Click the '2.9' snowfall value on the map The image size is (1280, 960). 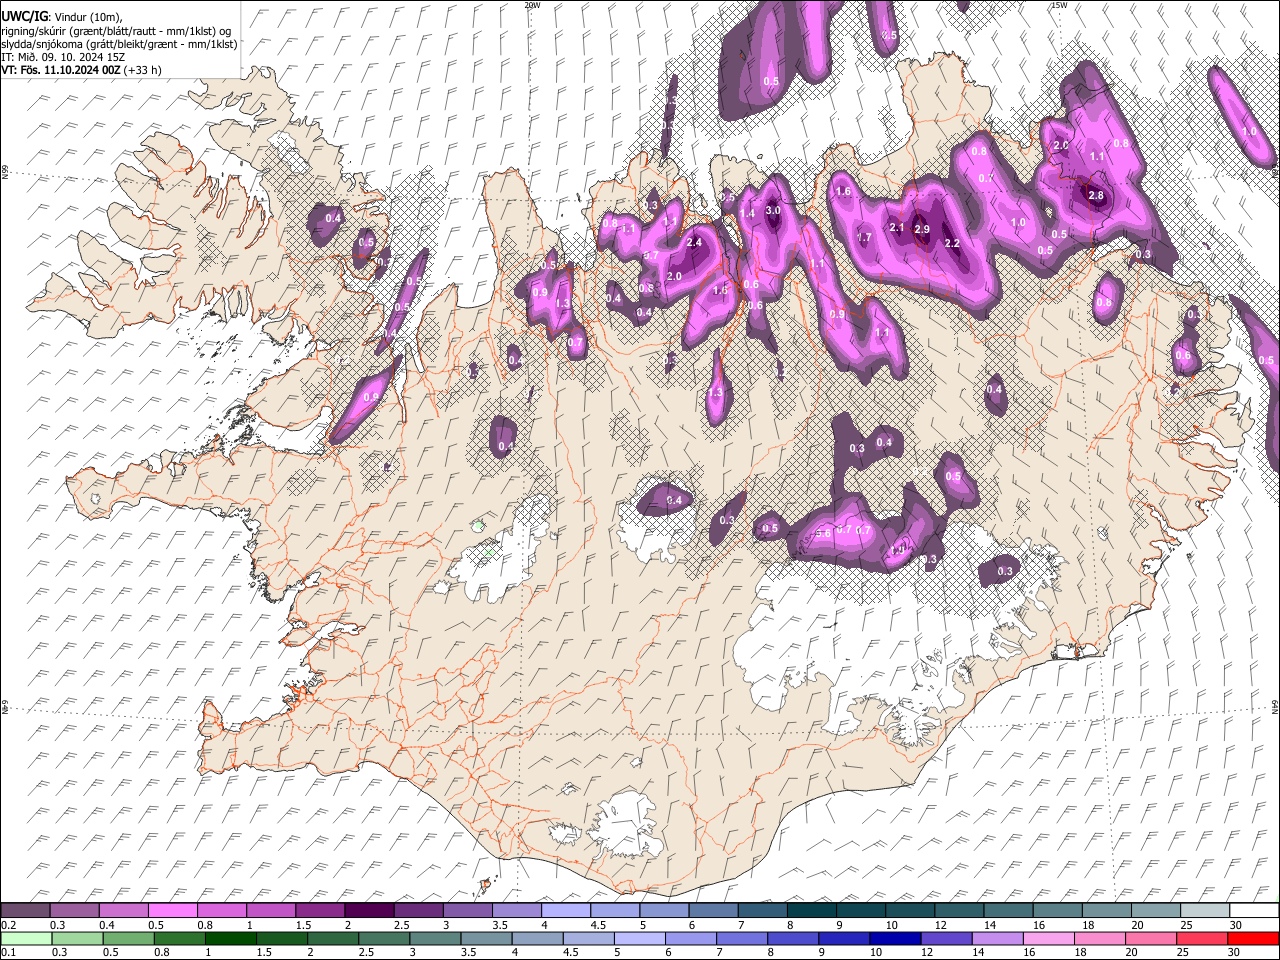[922, 230]
